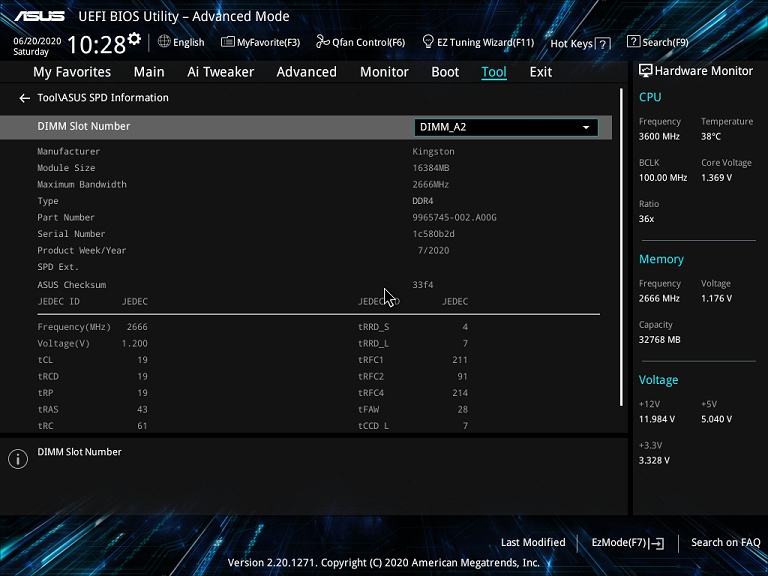Go back using the left arrow icon
Screen dimensions: 768x576
24,98
